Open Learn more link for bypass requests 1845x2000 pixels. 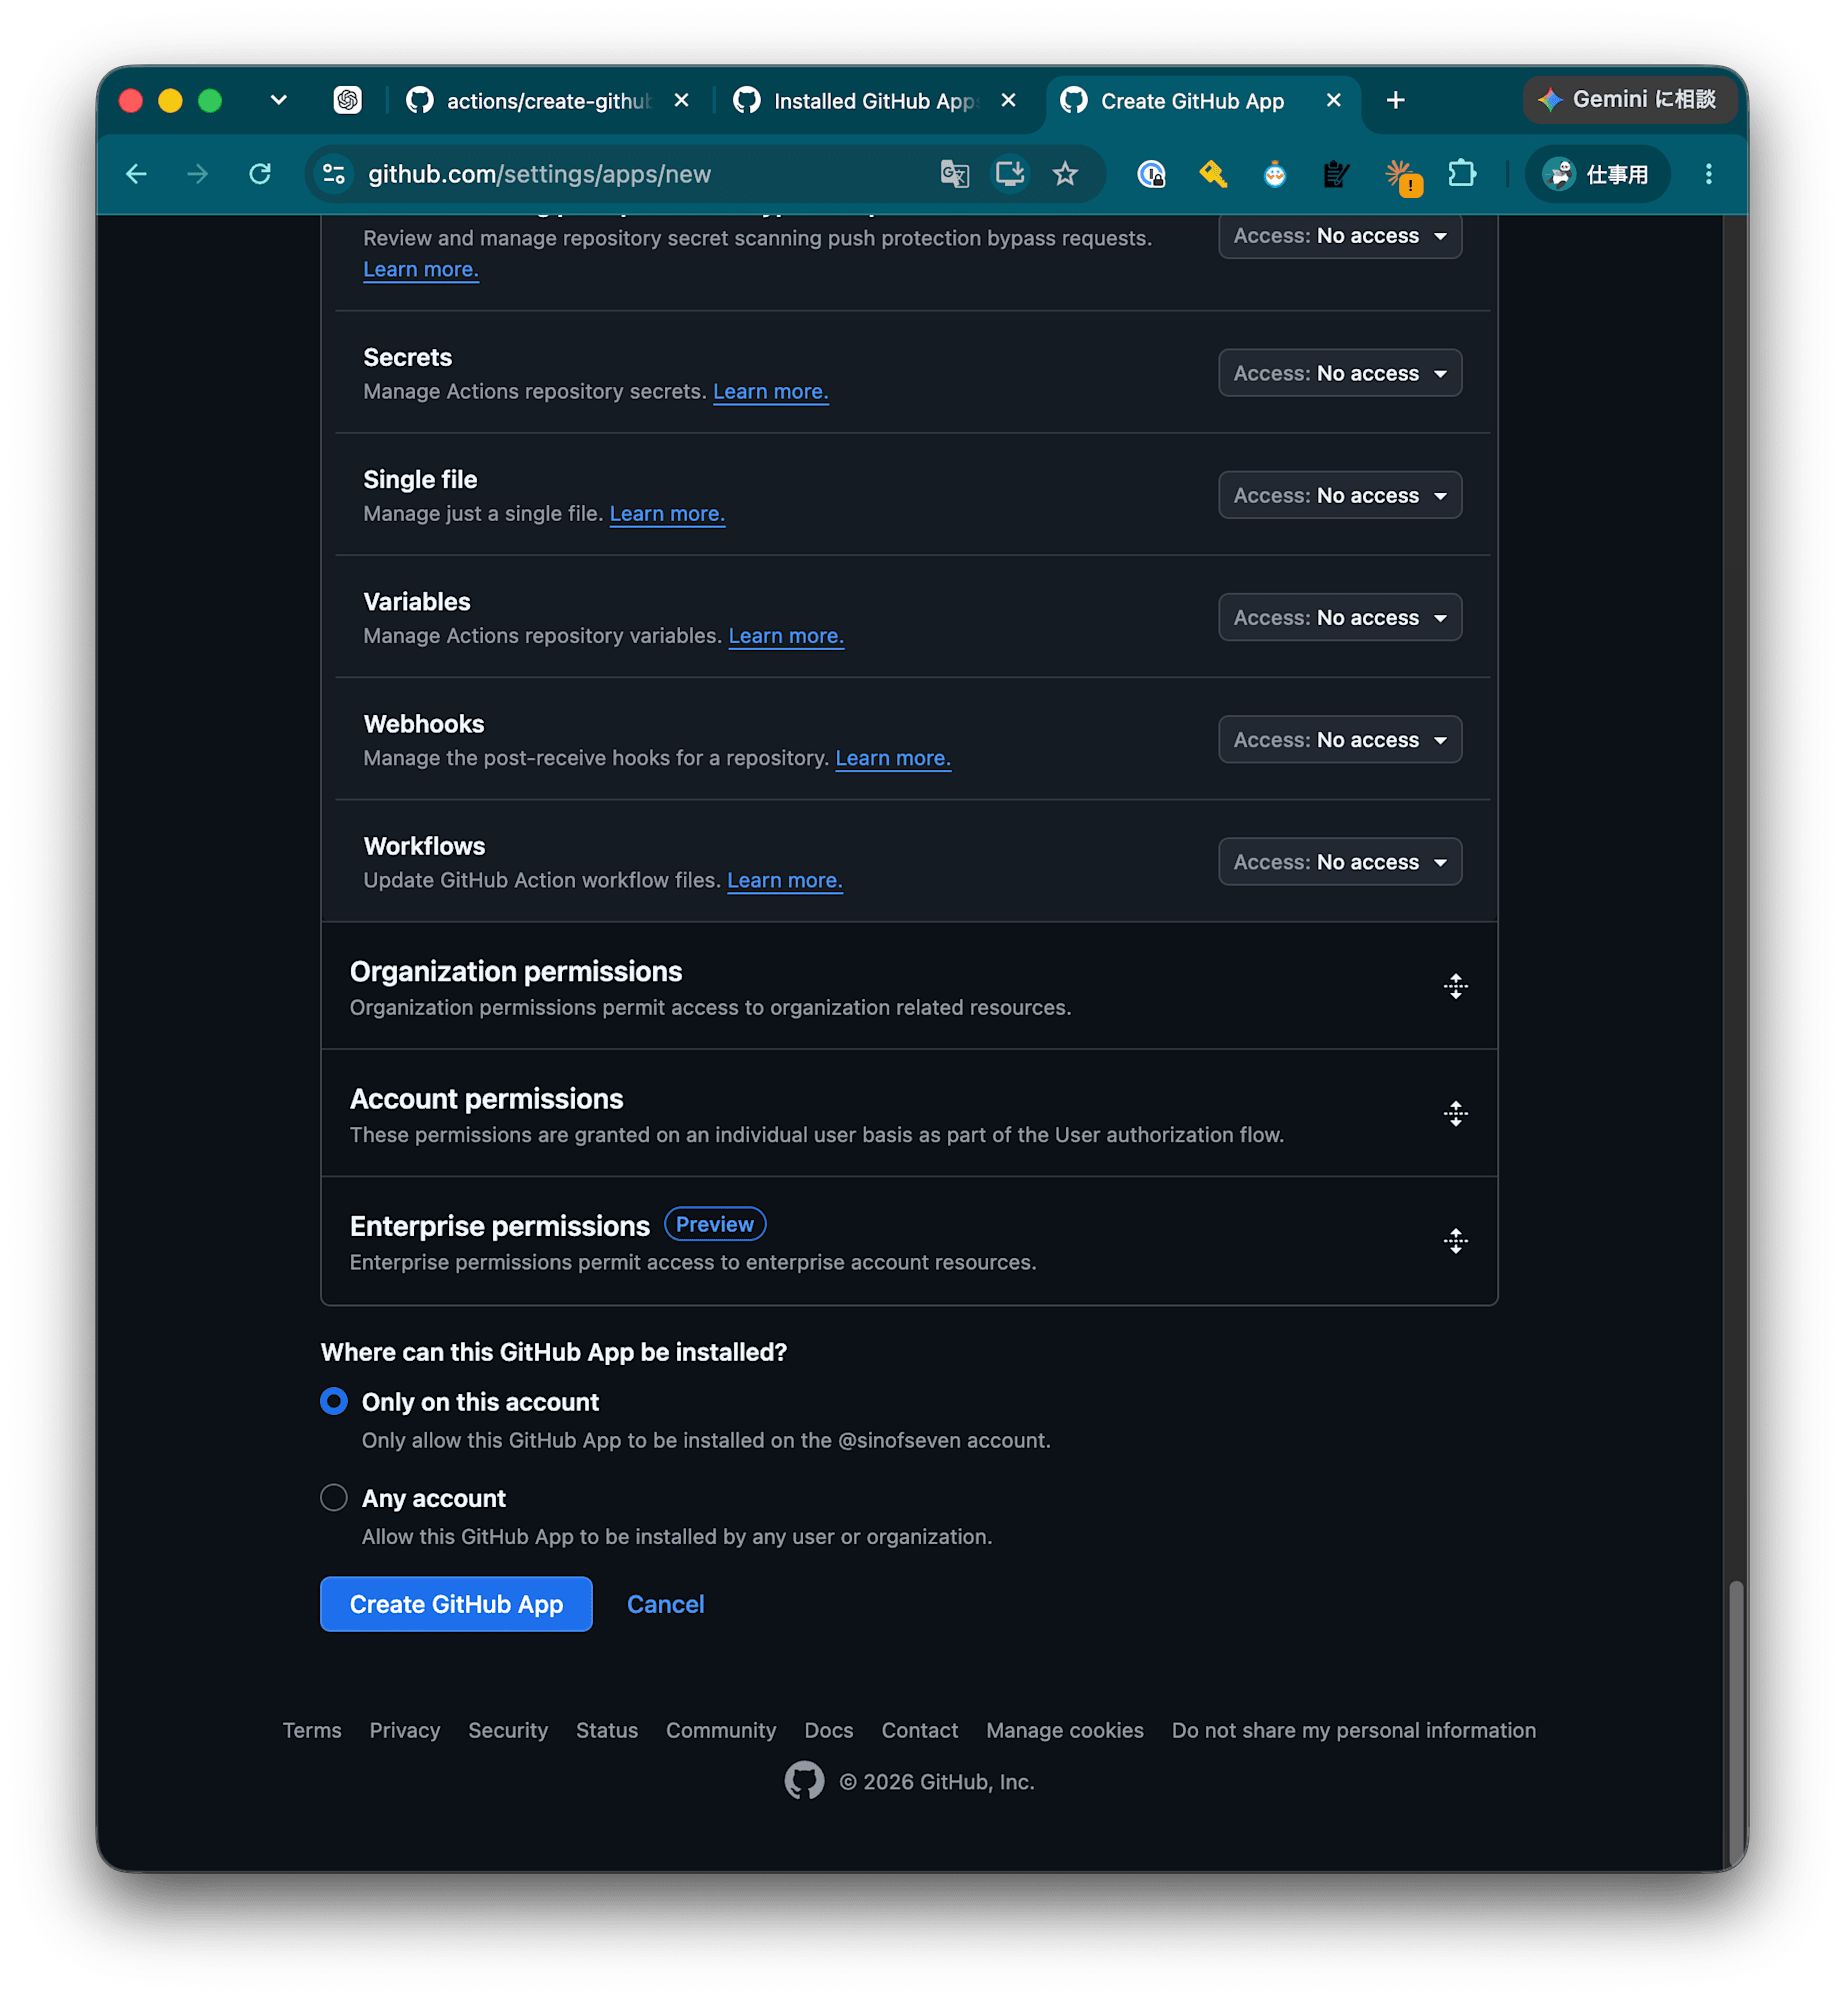point(421,269)
